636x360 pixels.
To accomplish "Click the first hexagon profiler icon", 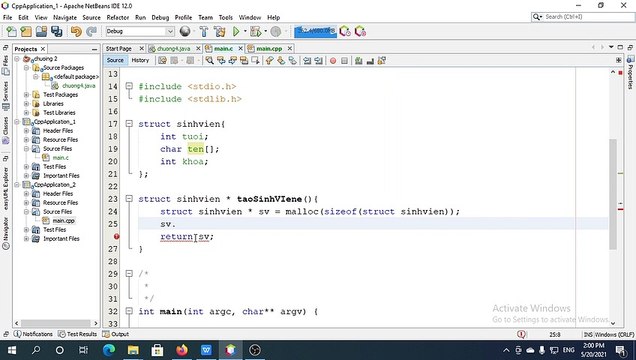I will (345, 31).
